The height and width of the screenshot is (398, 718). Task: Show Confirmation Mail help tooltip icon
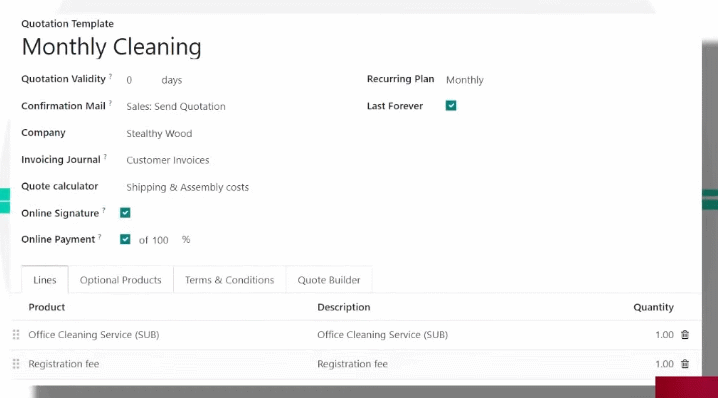tap(110, 103)
